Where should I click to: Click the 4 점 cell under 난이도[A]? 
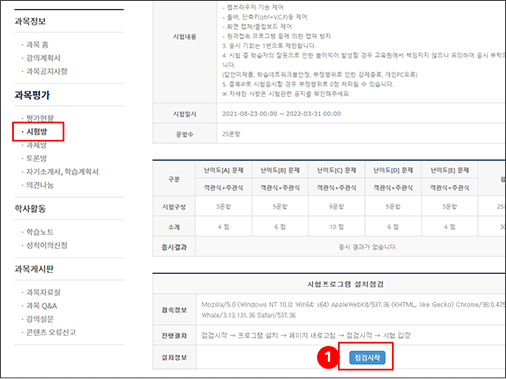[x=224, y=227]
